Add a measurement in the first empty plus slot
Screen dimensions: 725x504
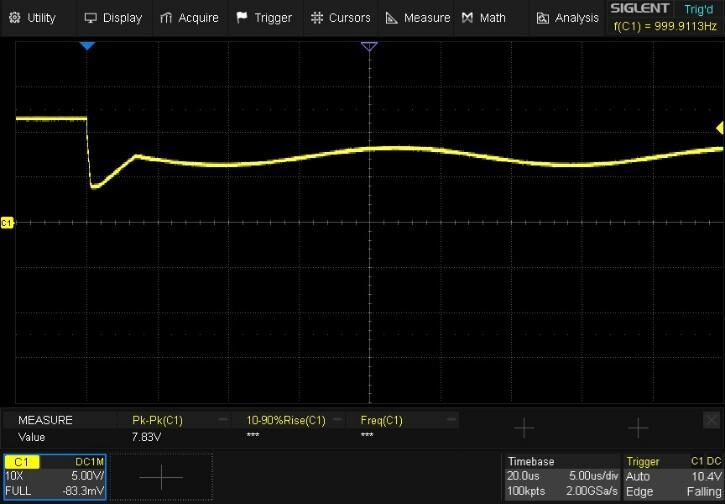coord(524,428)
